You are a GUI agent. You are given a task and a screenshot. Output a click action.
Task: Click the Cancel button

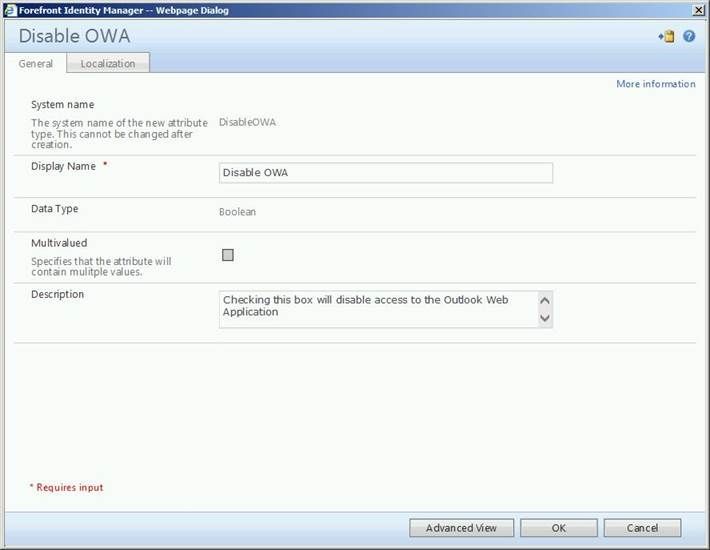click(643, 528)
